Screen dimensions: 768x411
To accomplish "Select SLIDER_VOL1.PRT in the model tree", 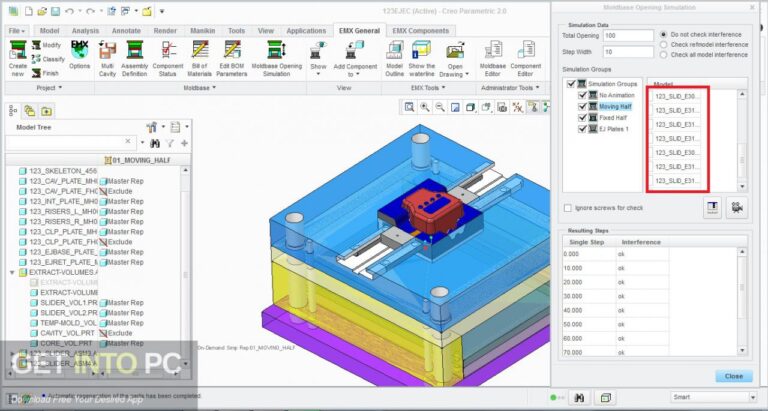I will tap(69, 303).
